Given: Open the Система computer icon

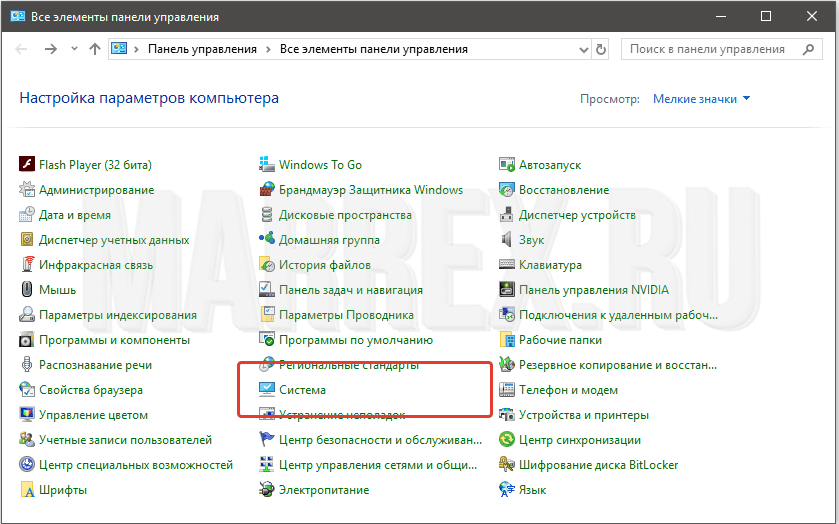Looking at the screenshot, I should [266, 389].
